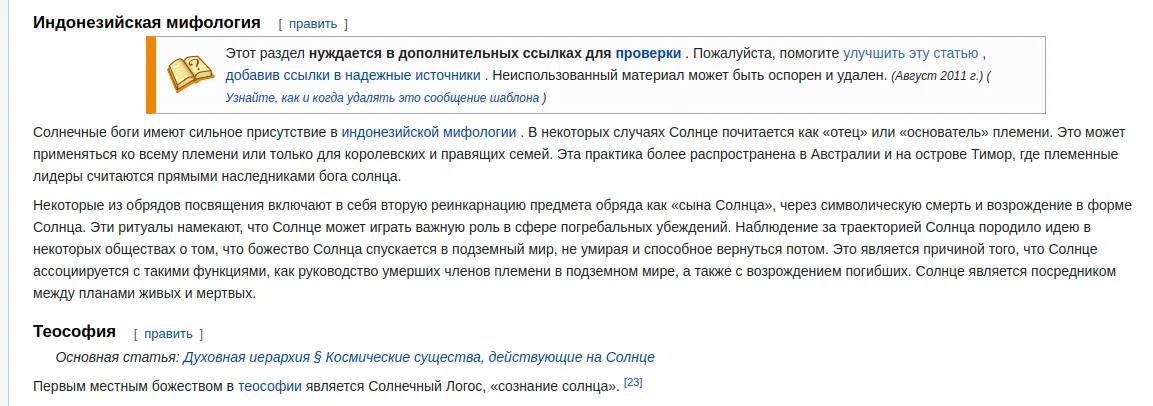
Task: Click Узнайте, как и когда удалять сообщение
Action: 382,97
